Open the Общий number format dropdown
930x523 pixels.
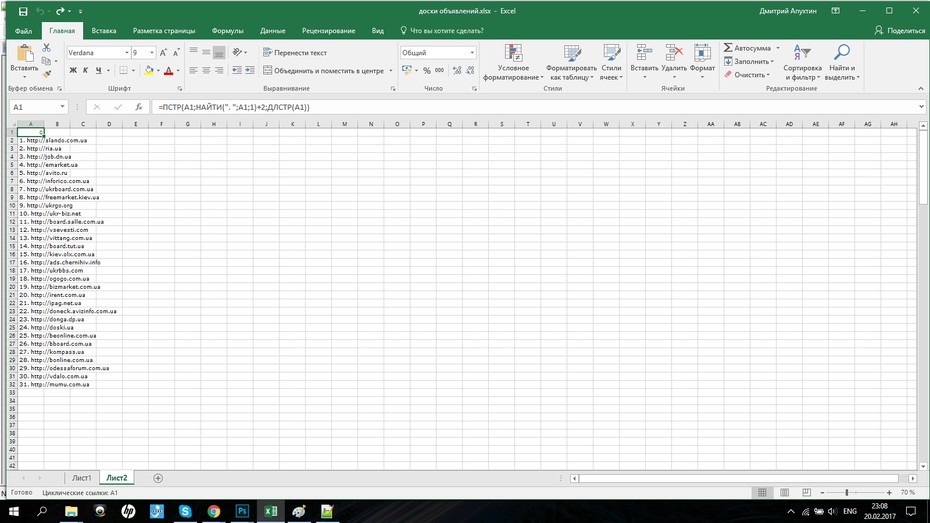coord(472,53)
